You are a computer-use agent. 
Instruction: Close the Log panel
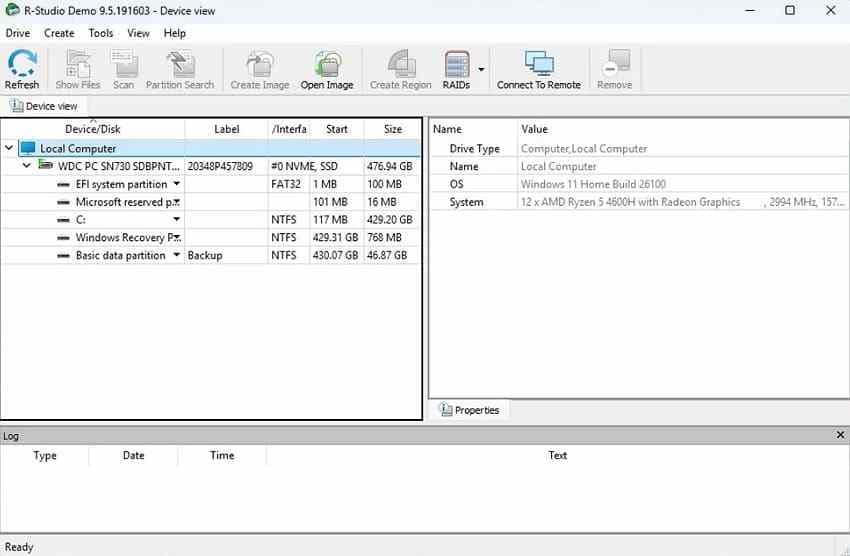coord(840,435)
